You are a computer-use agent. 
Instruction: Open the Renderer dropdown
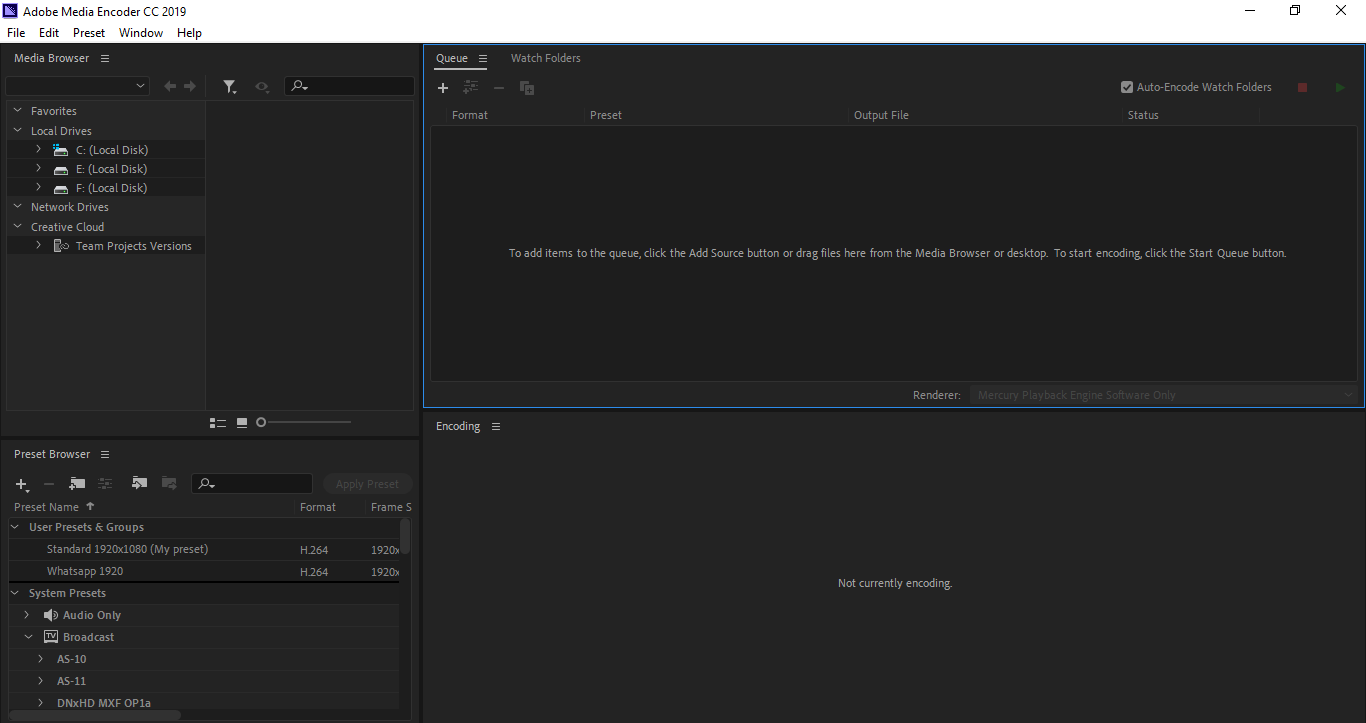coord(1165,395)
